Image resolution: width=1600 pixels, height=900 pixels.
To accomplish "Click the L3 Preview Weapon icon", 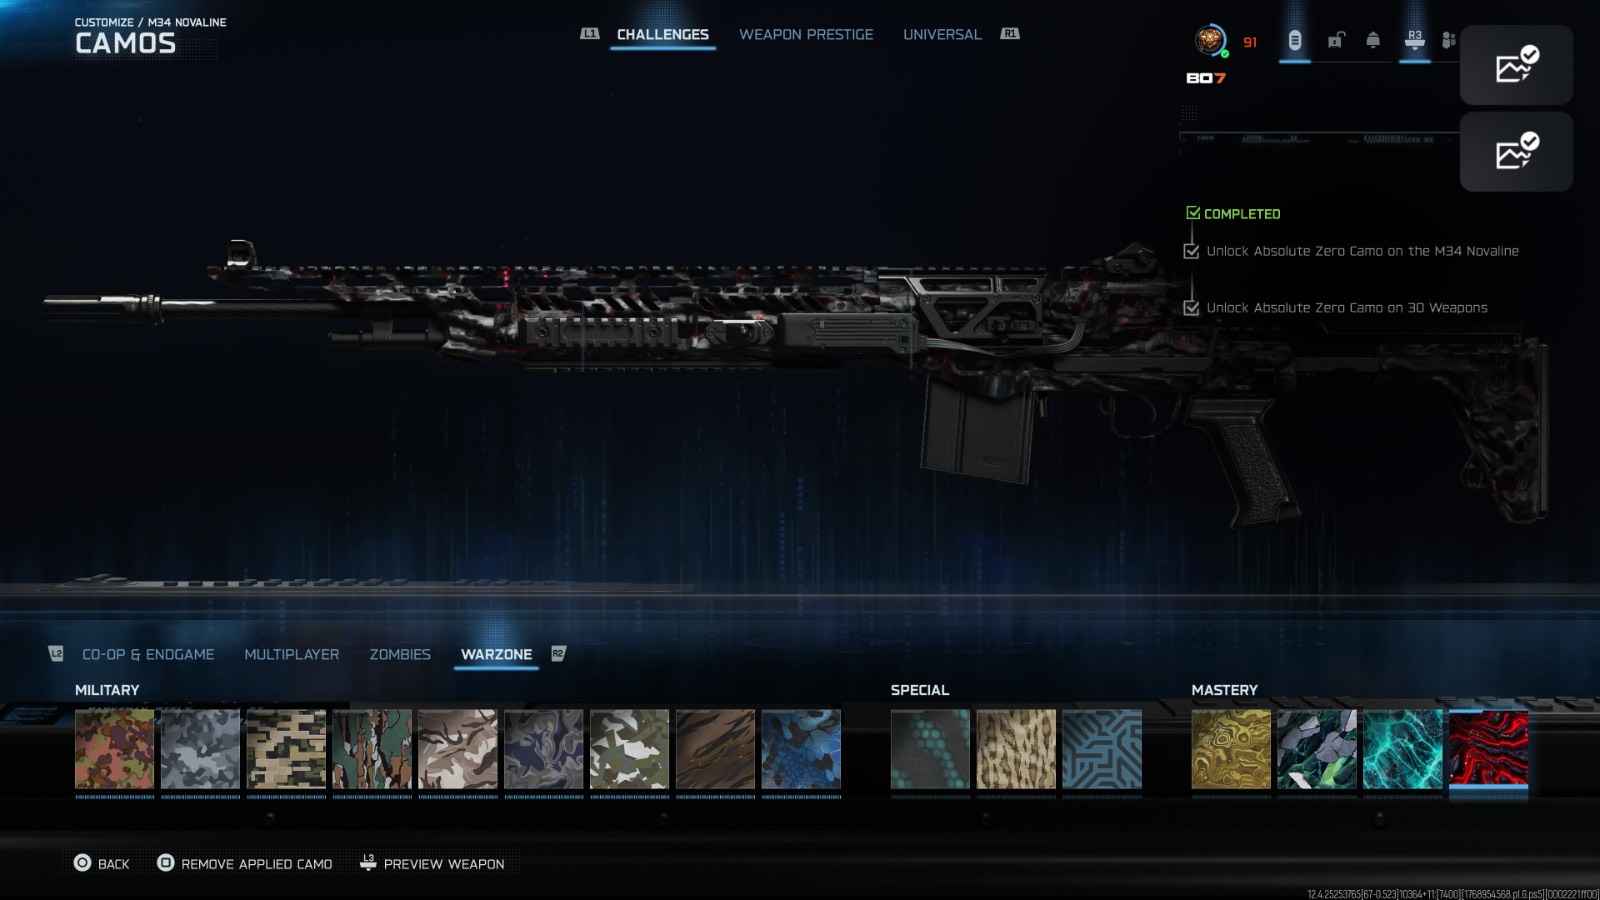I will [x=368, y=862].
